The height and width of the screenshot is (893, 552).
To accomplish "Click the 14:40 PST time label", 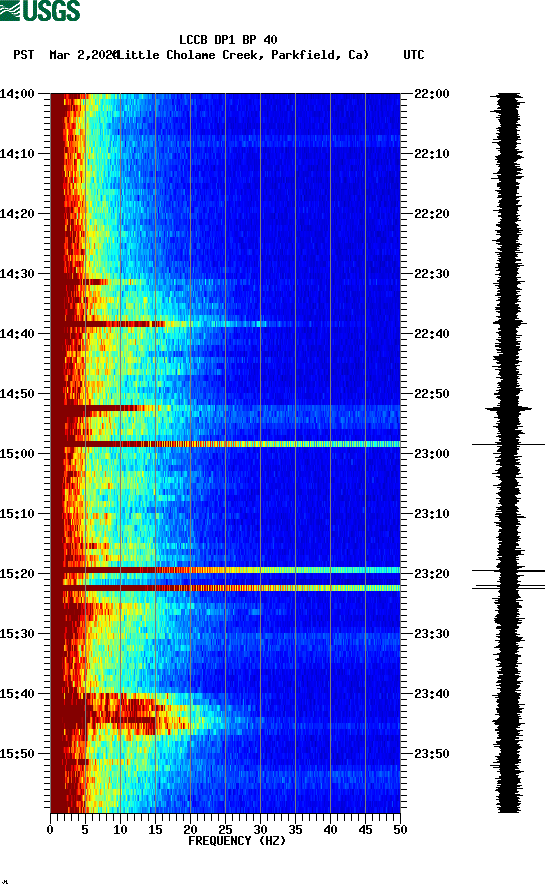I will pos(18,334).
